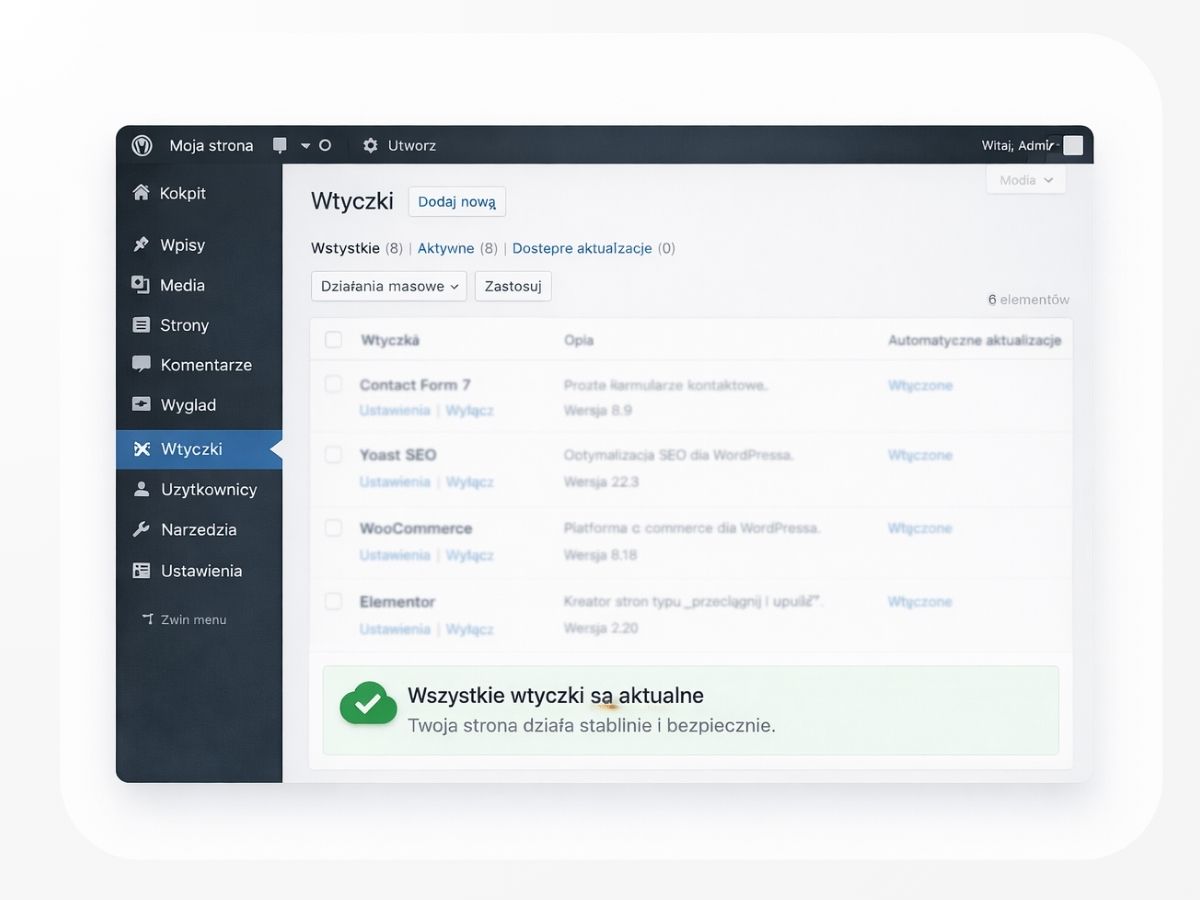Click the Zastosuj button
Screen dimensions: 1200x900
512,286
